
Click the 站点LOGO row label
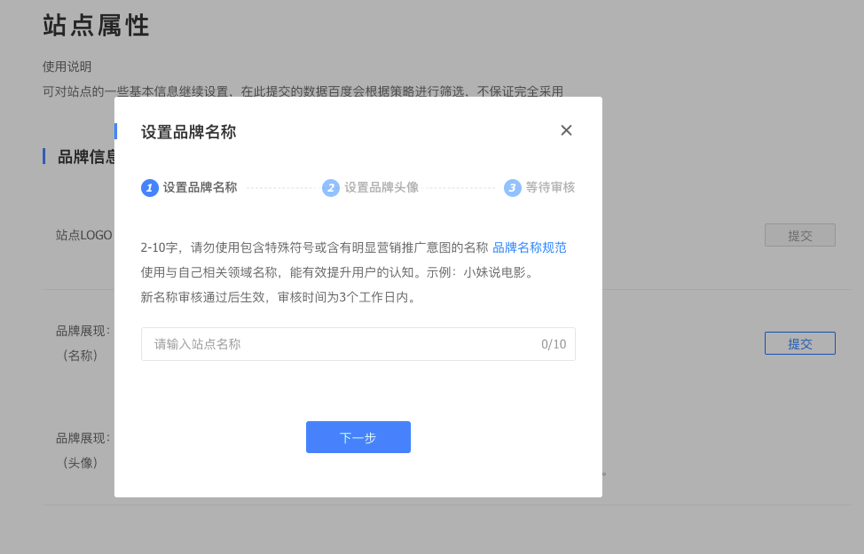tap(84, 235)
